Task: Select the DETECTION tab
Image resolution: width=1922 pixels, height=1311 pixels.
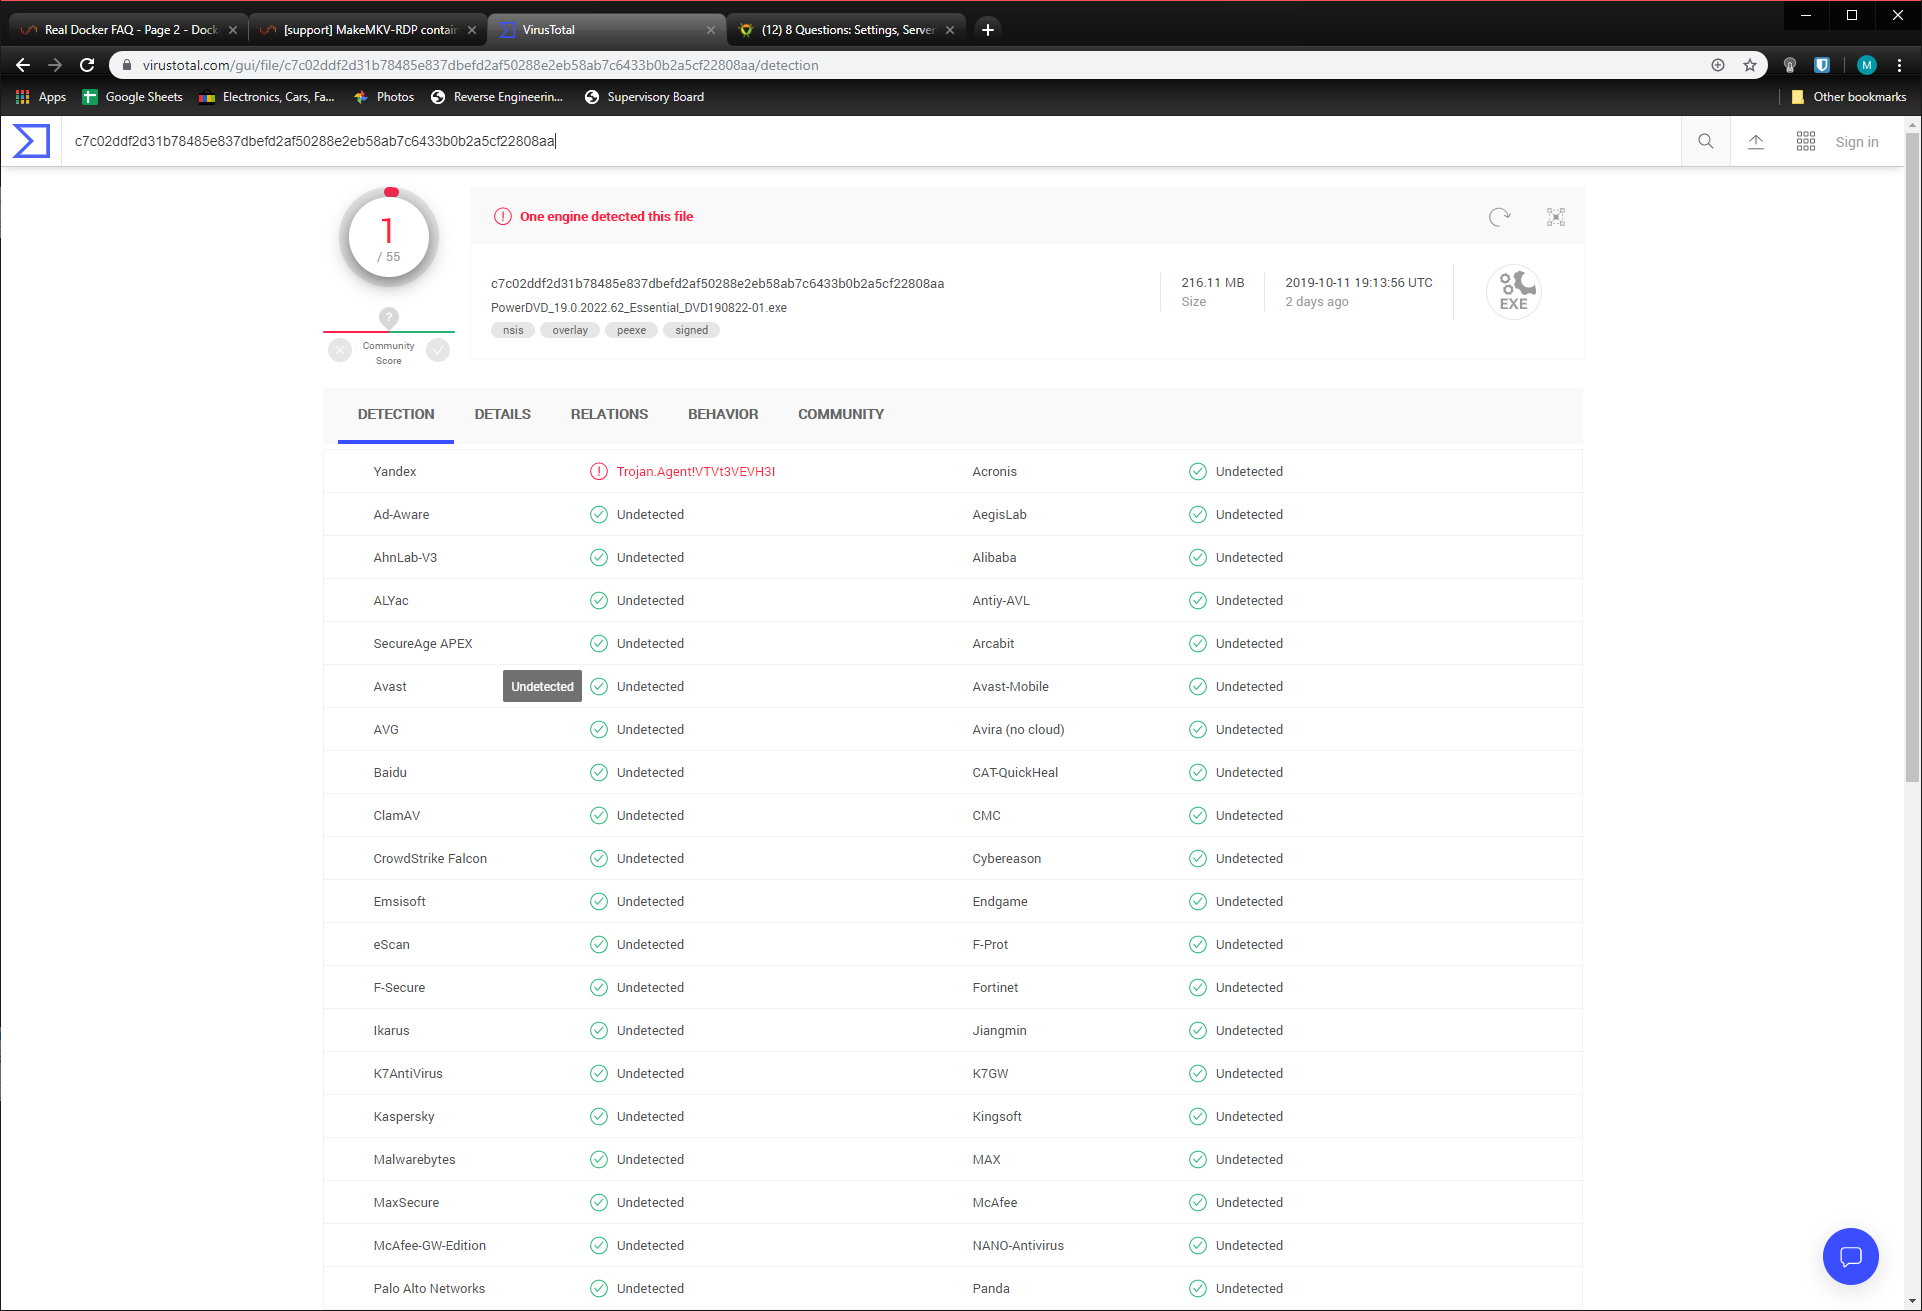Action: [397, 415]
